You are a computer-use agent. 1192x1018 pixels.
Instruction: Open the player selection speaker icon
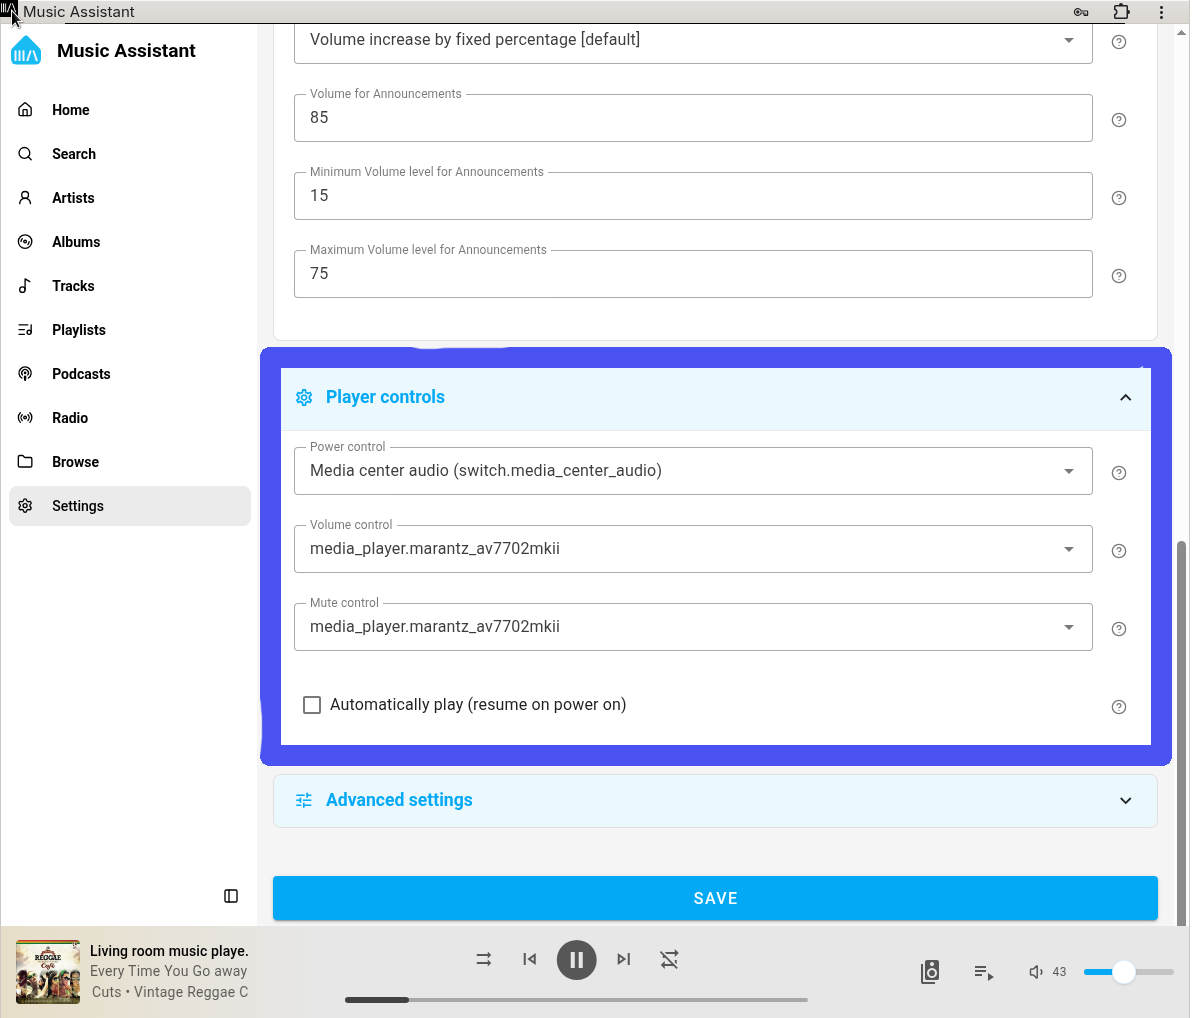[930, 972]
